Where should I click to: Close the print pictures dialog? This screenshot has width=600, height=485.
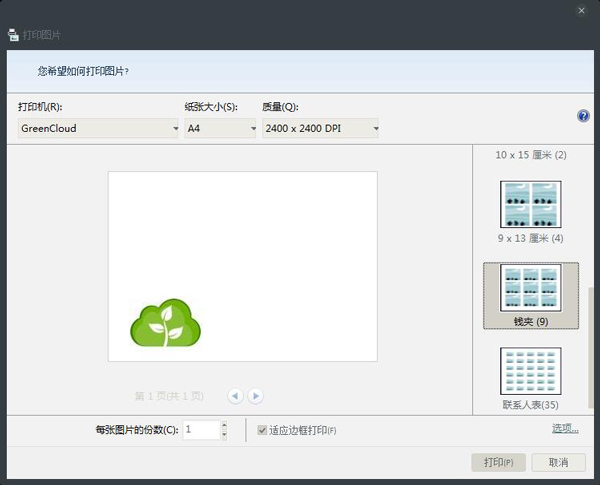tap(581, 11)
